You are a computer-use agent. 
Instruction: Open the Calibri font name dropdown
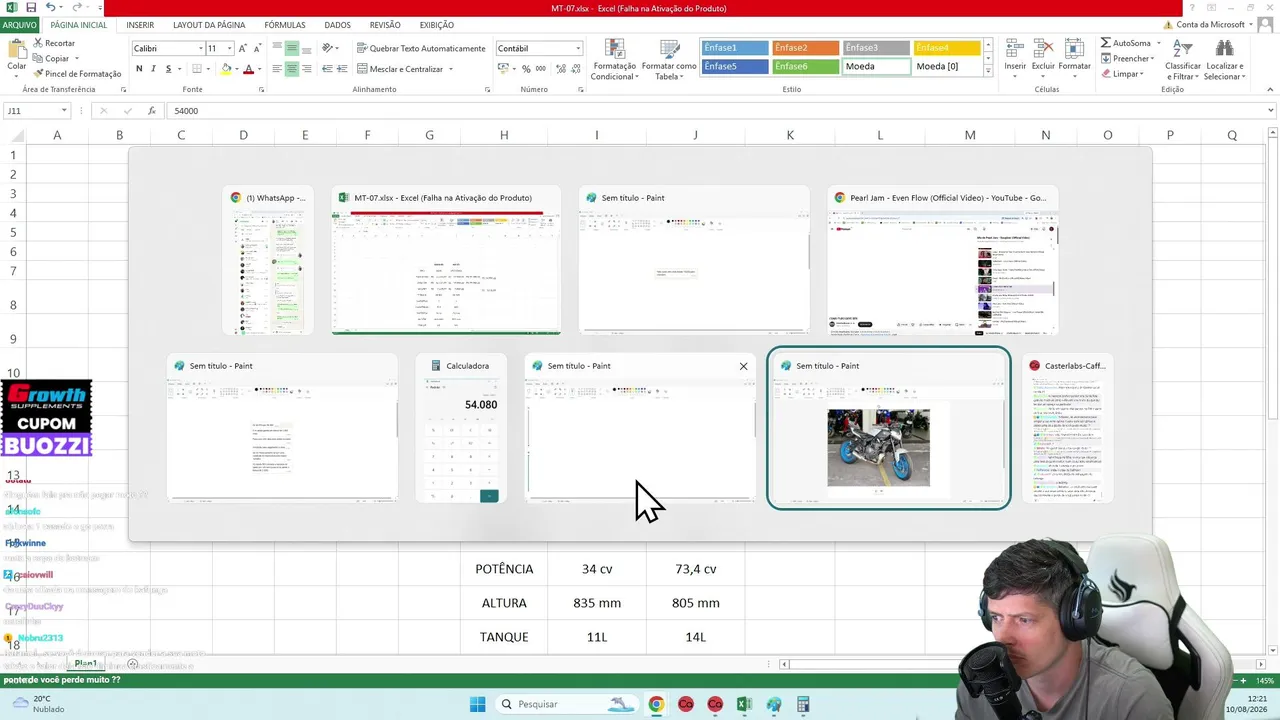199,48
